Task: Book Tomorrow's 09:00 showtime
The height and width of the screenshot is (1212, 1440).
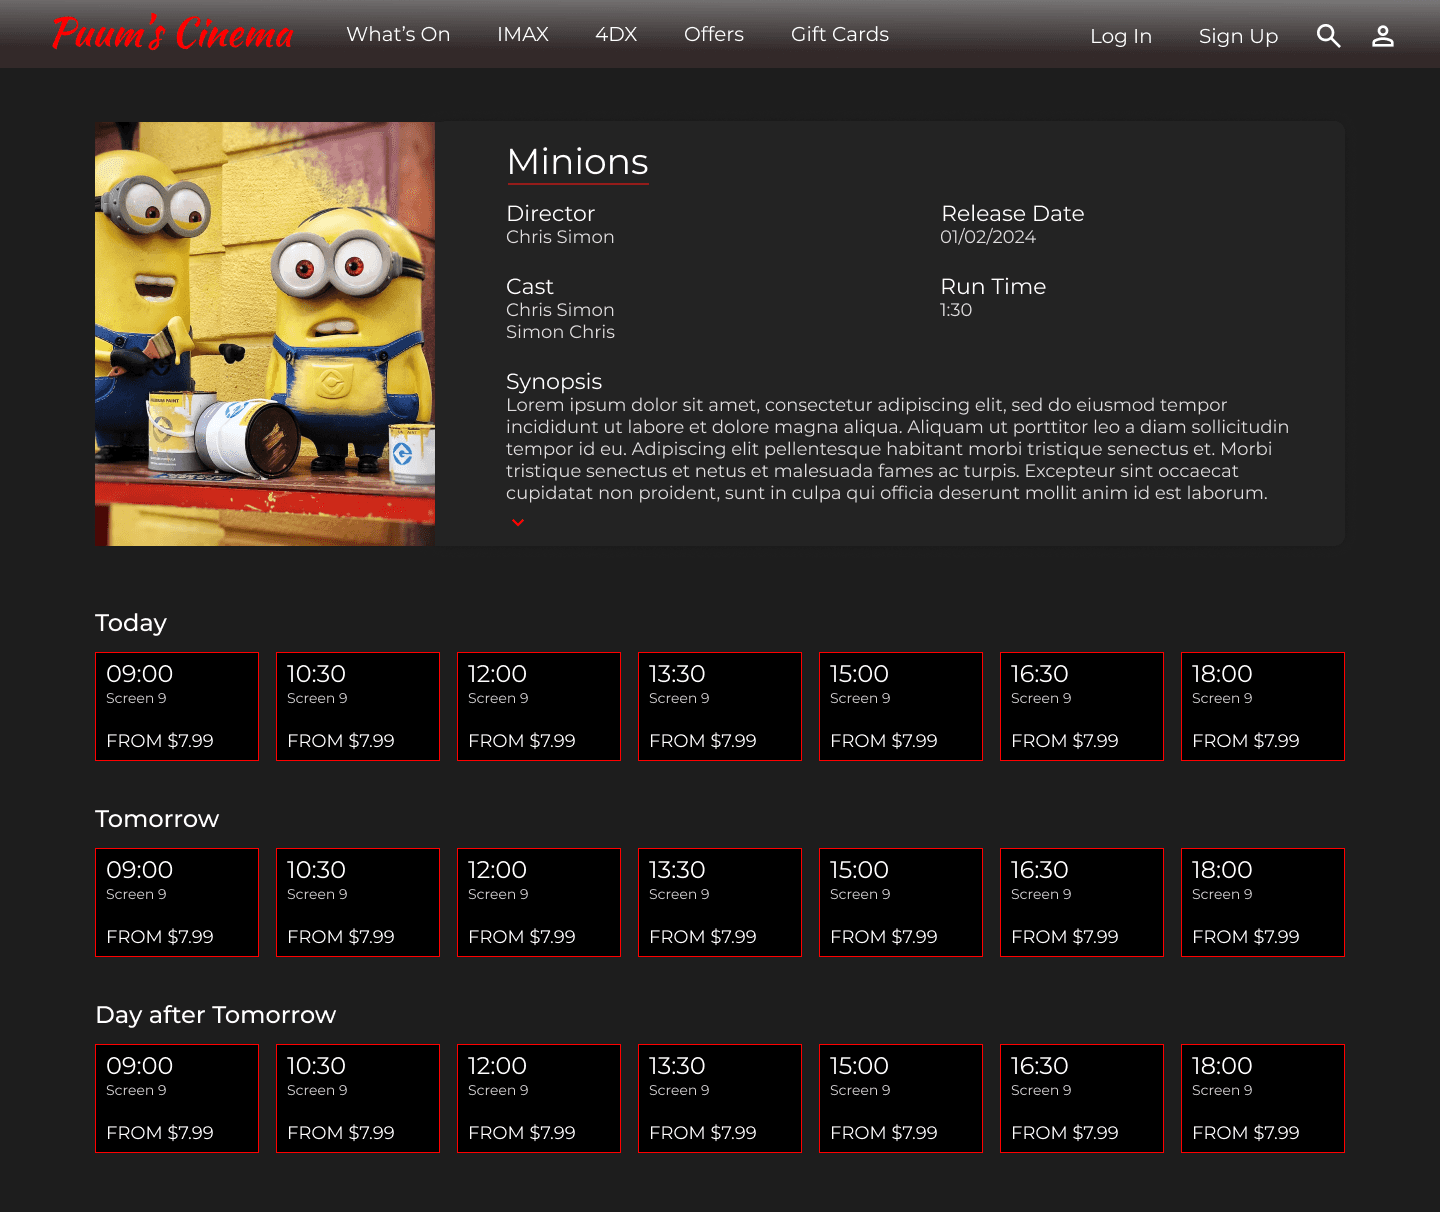Action: coord(177,903)
